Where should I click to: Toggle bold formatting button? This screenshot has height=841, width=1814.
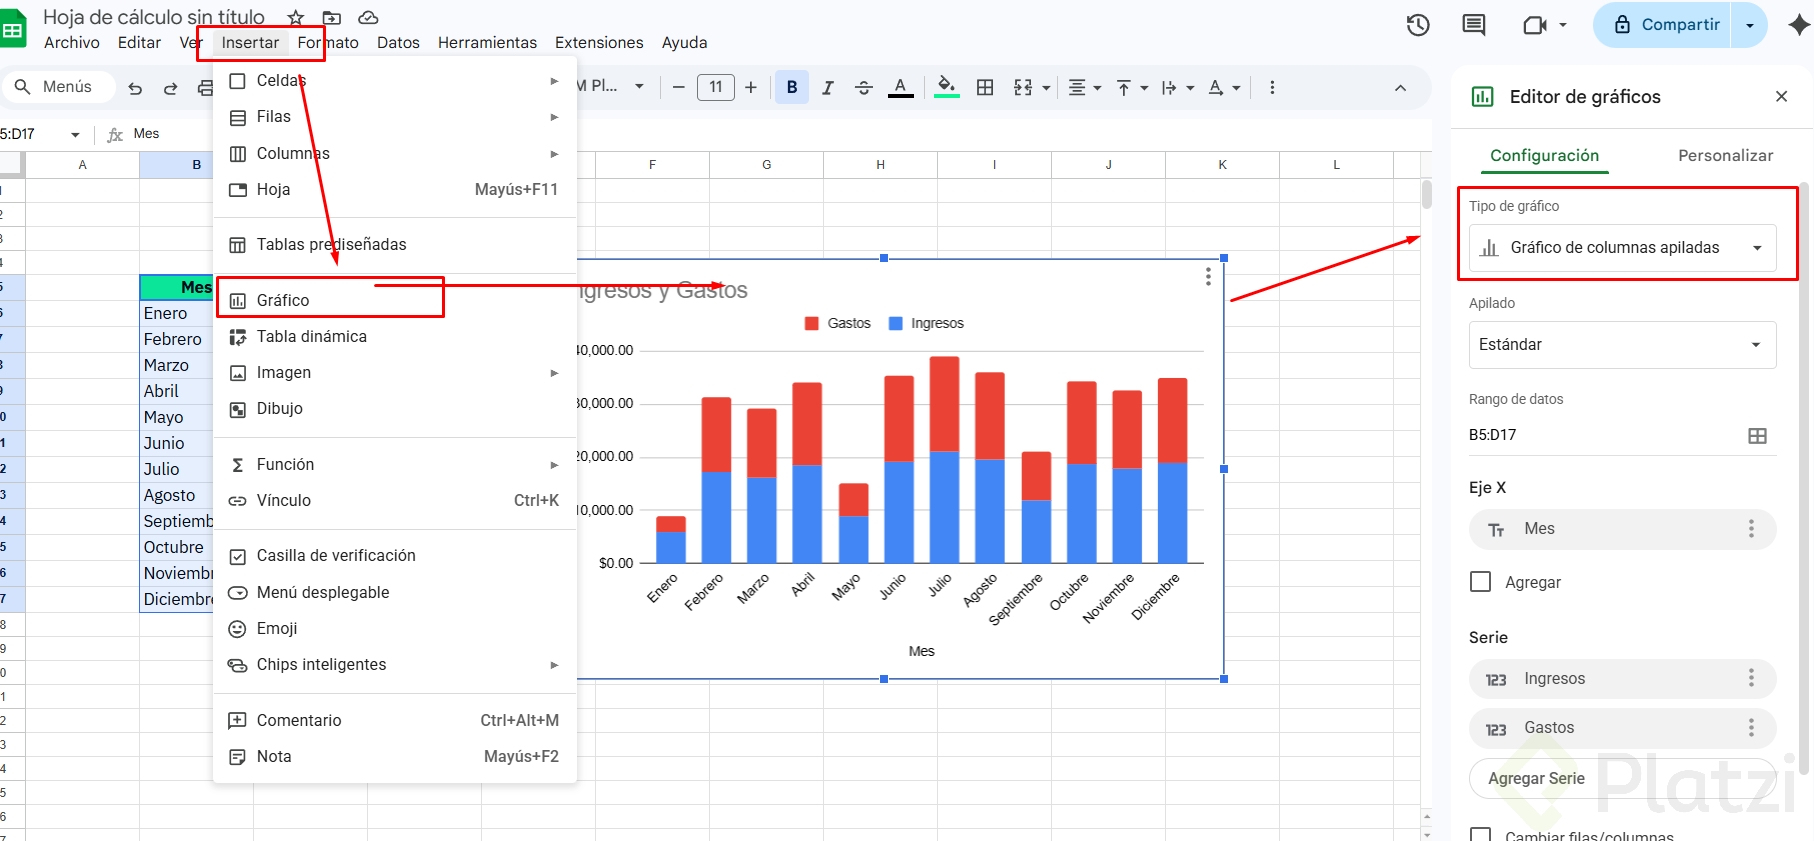[792, 87]
